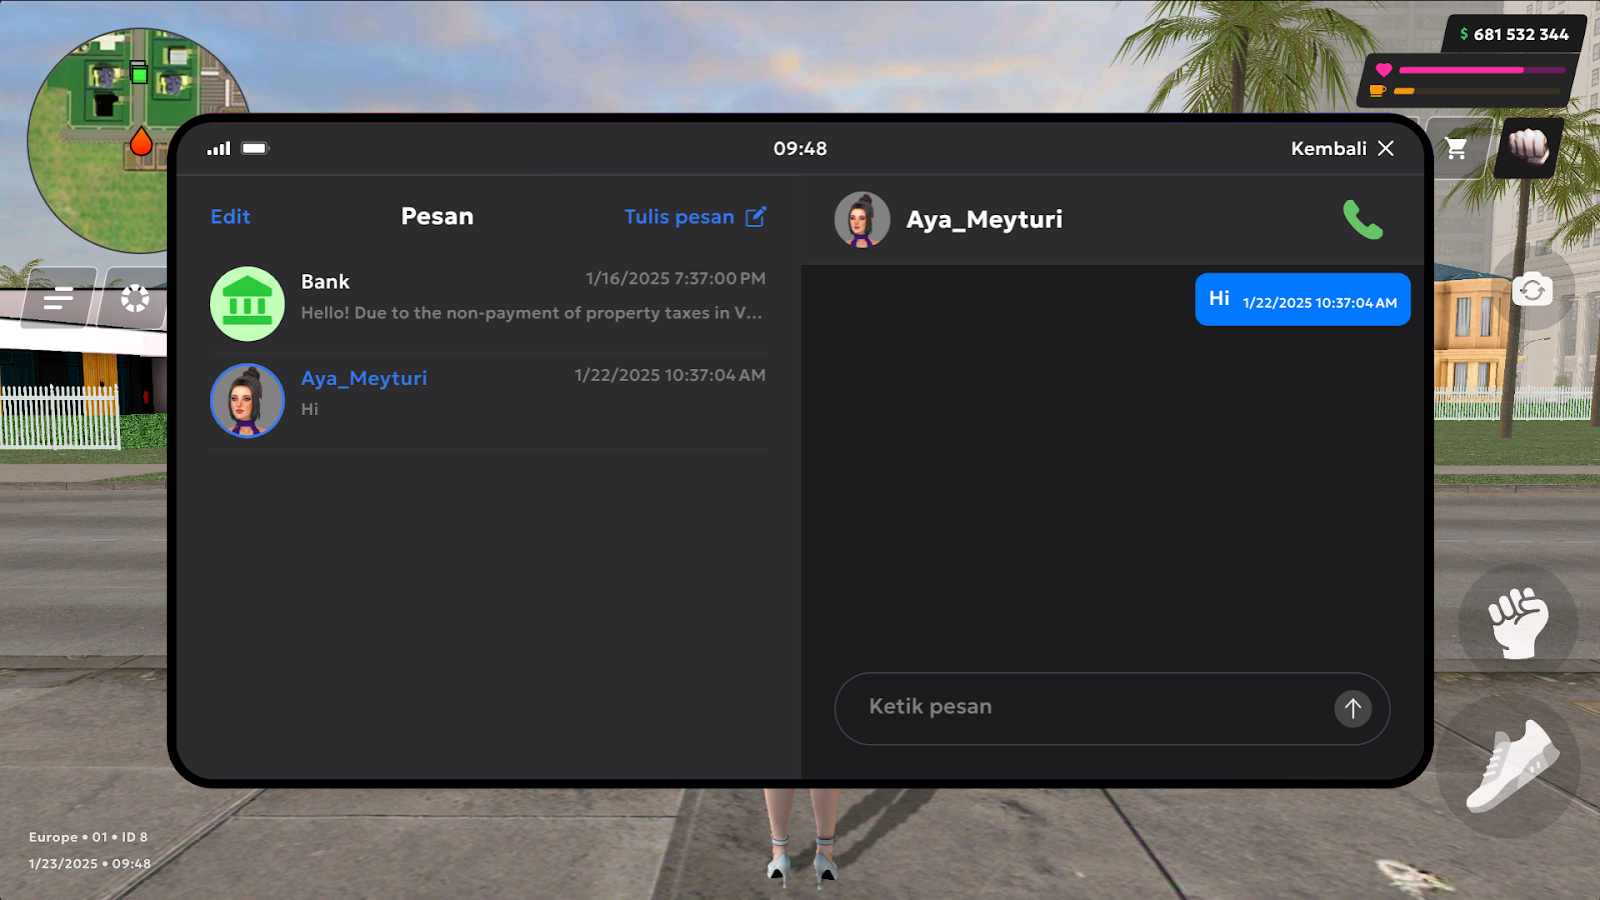Close the phone with Kembali
Viewport: 1600px width, 900px height.
[1342, 149]
